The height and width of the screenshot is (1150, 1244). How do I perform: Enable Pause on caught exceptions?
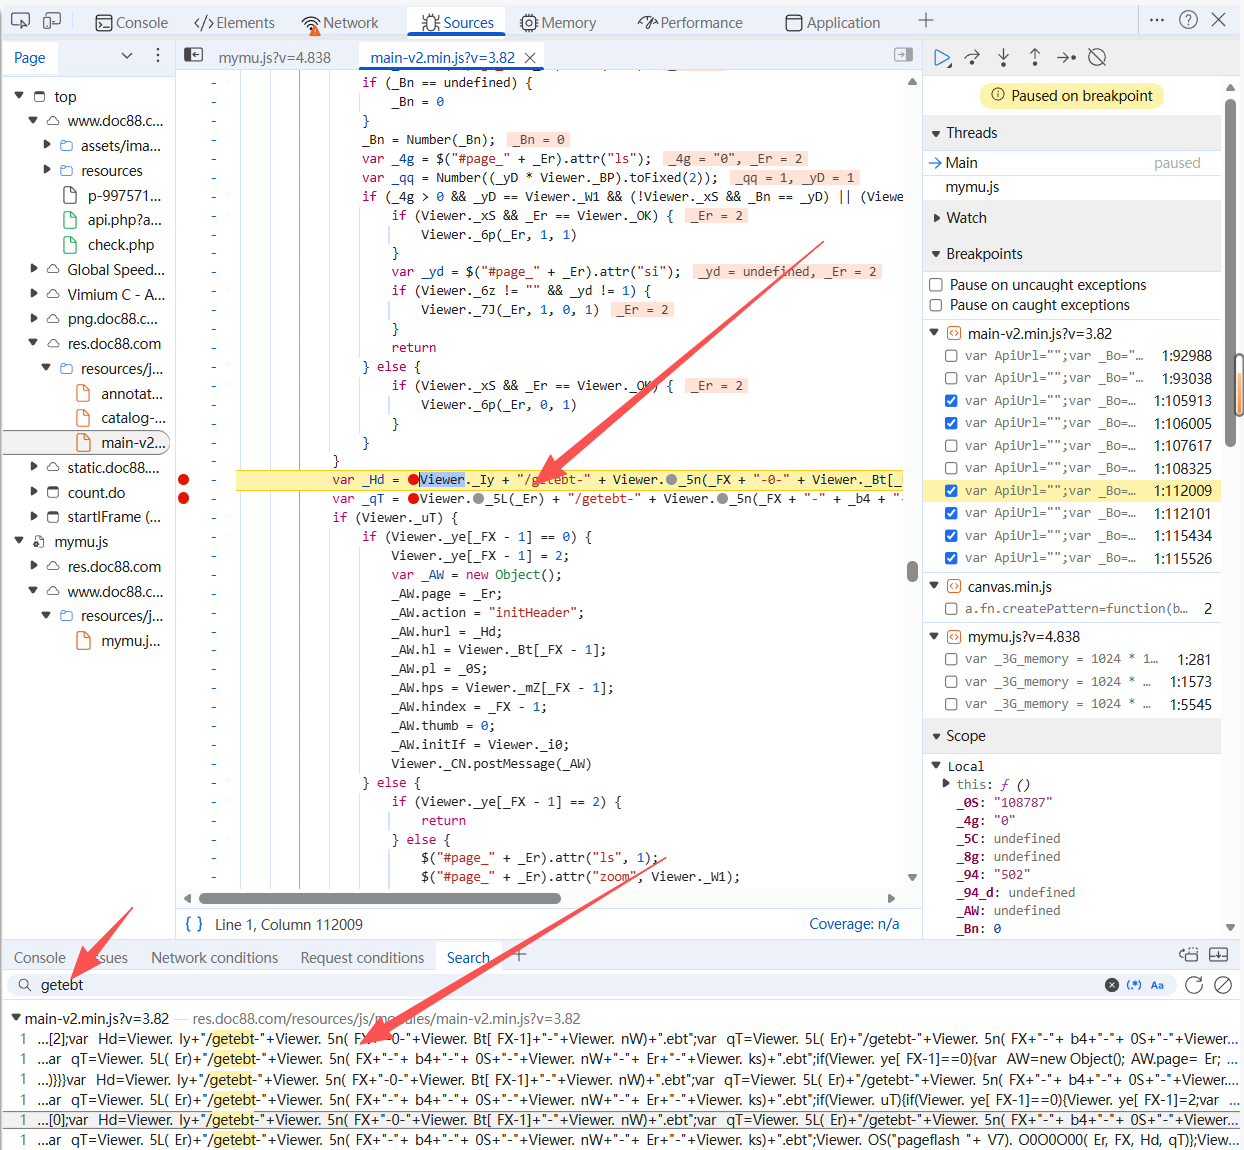tap(936, 305)
